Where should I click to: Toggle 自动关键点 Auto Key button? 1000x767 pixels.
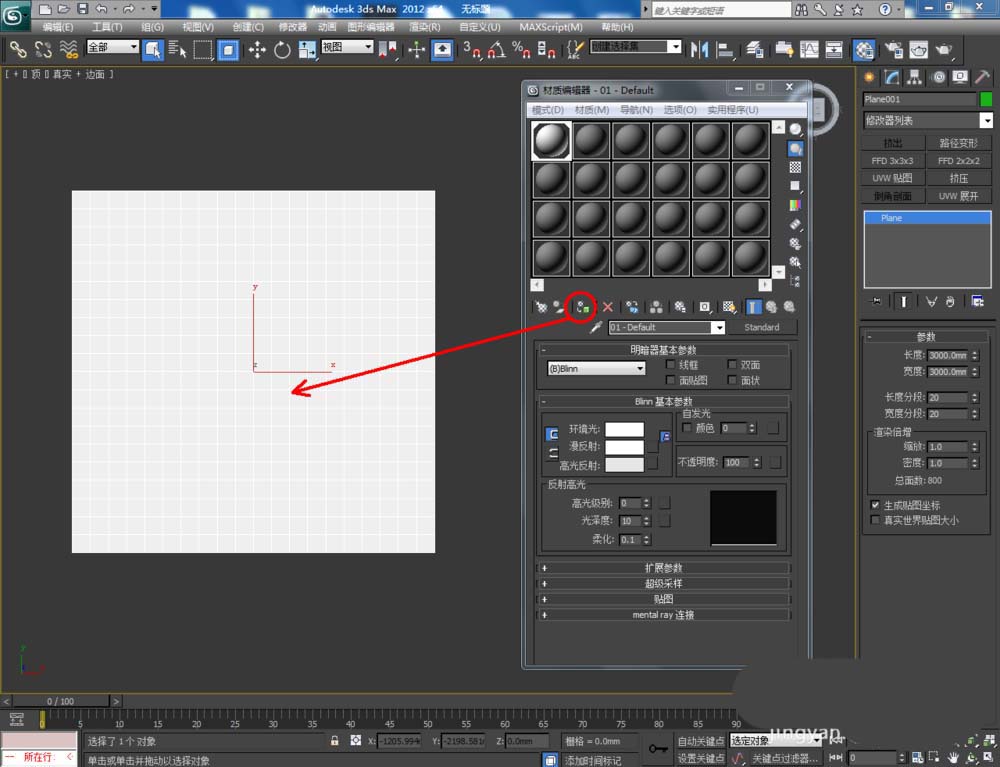pos(700,741)
